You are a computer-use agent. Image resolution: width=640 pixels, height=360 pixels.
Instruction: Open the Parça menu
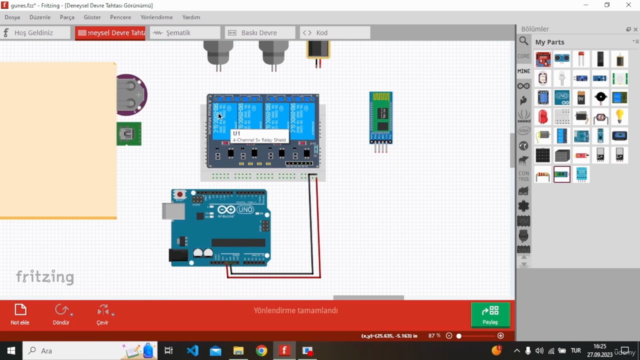(67, 17)
